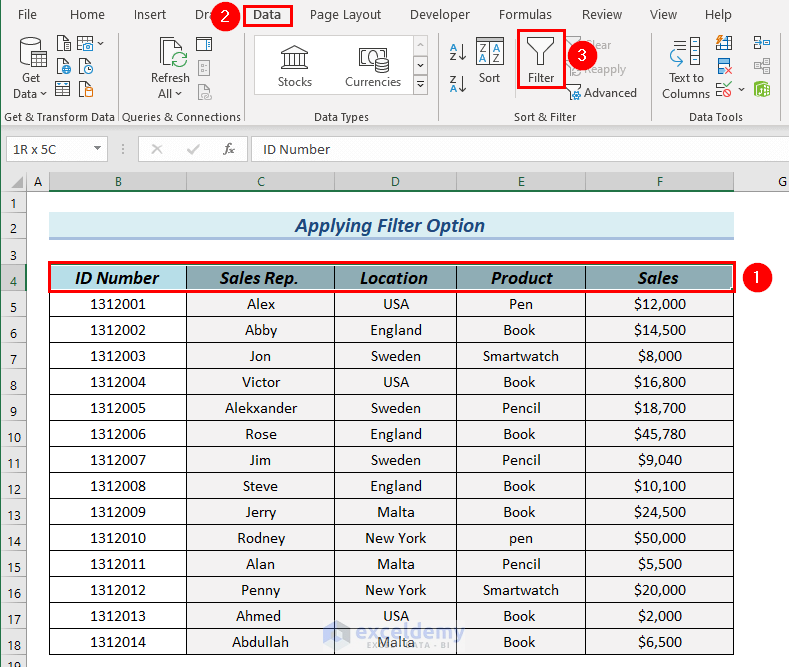This screenshot has height=667, width=789.
Task: Select the row 10 header
Action: click(x=14, y=434)
